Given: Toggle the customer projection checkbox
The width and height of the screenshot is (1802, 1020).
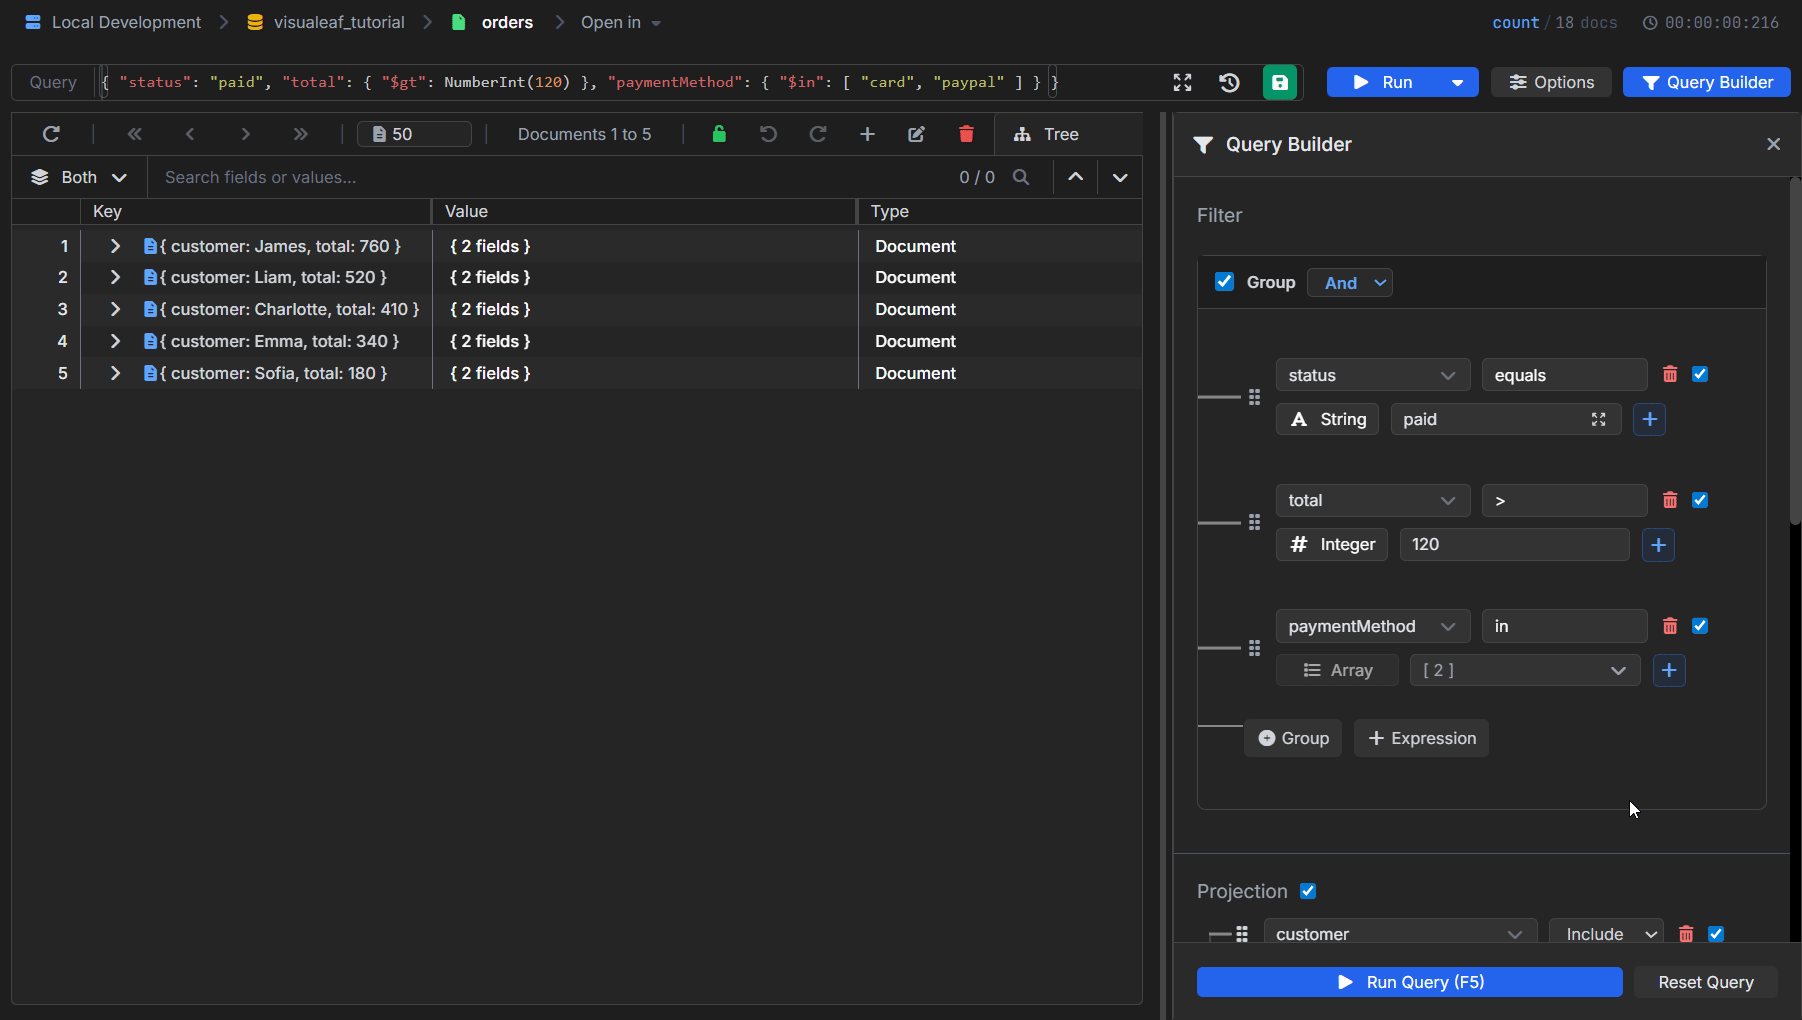Looking at the screenshot, I should (x=1716, y=934).
